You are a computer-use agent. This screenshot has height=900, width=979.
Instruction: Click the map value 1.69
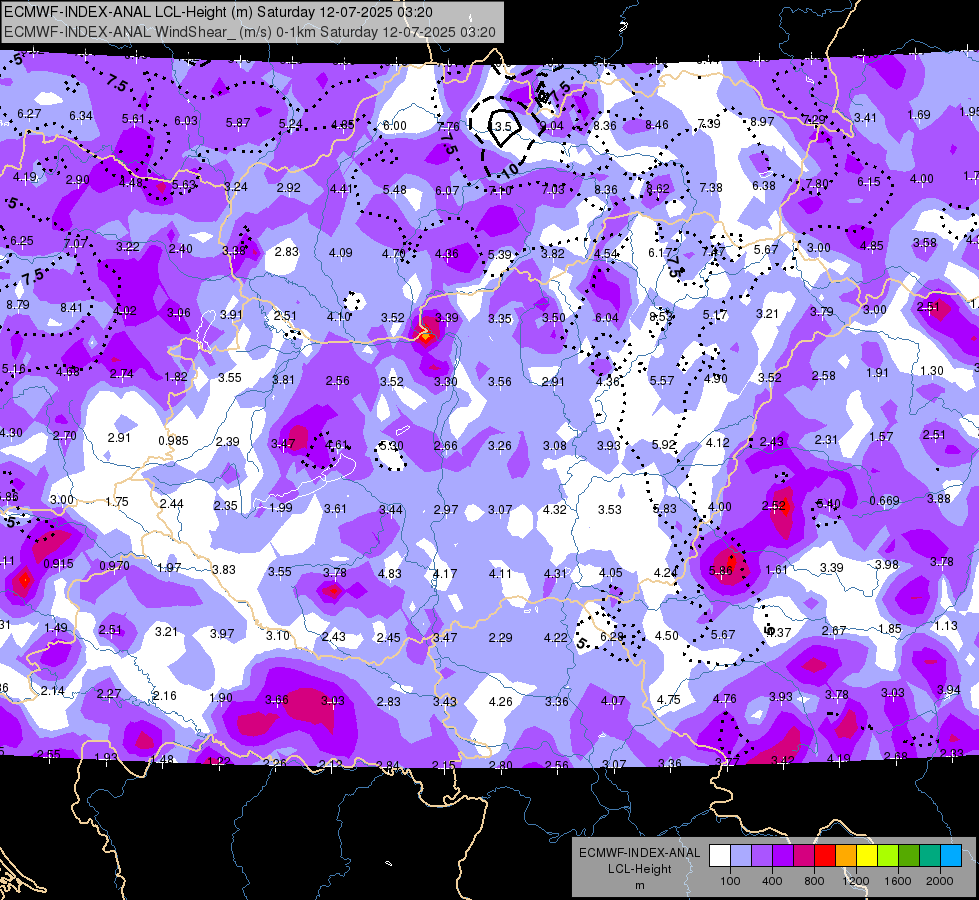(918, 114)
